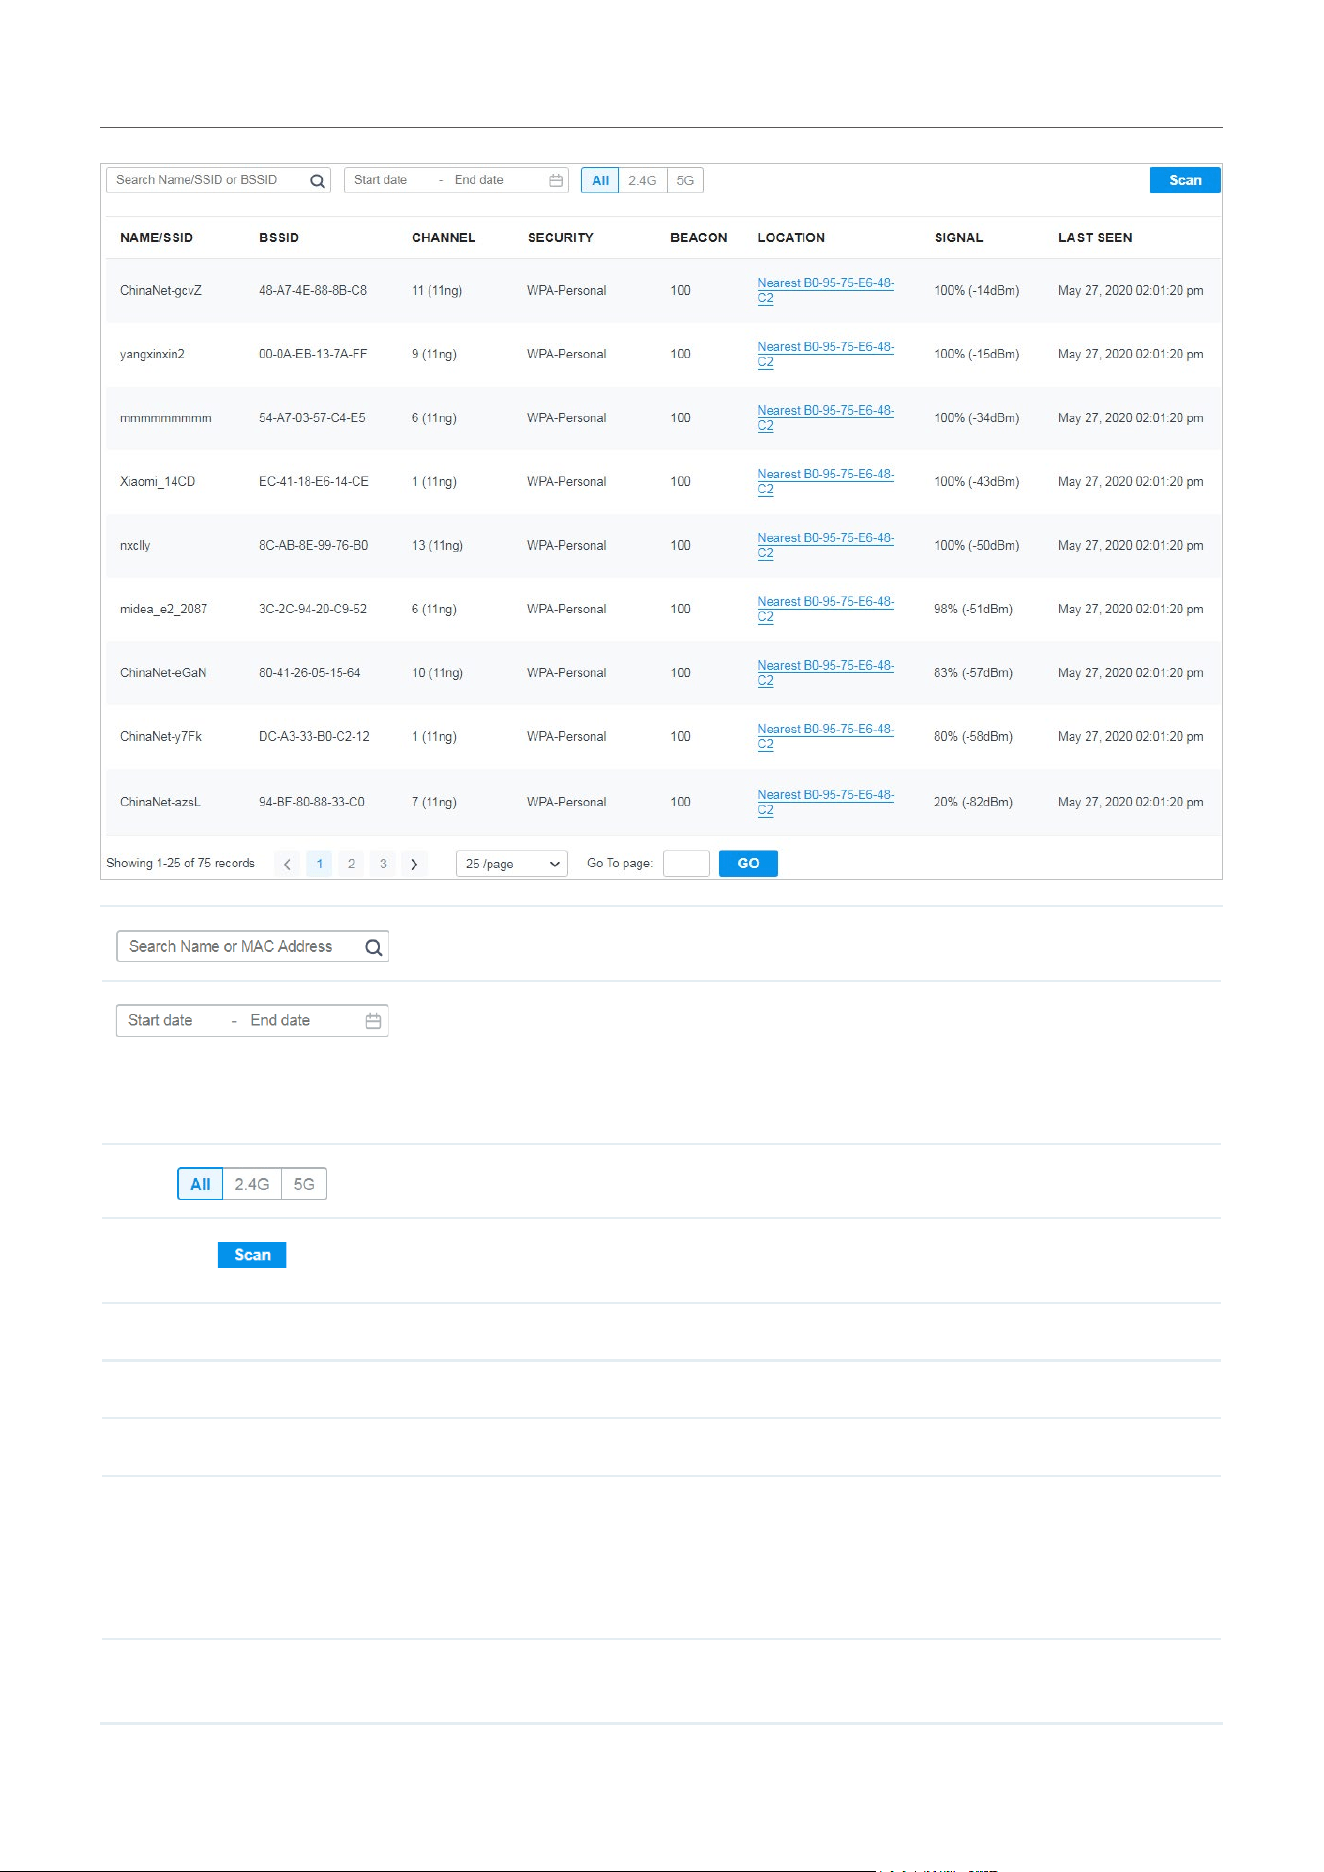Select 5G band filter in table toolbar

(x=685, y=181)
